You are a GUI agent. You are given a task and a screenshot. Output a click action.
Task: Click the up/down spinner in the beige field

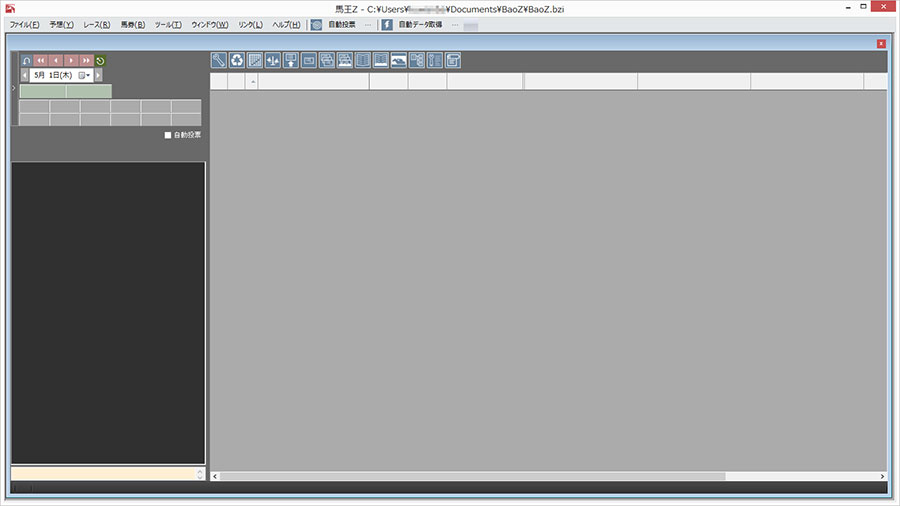tap(200, 474)
